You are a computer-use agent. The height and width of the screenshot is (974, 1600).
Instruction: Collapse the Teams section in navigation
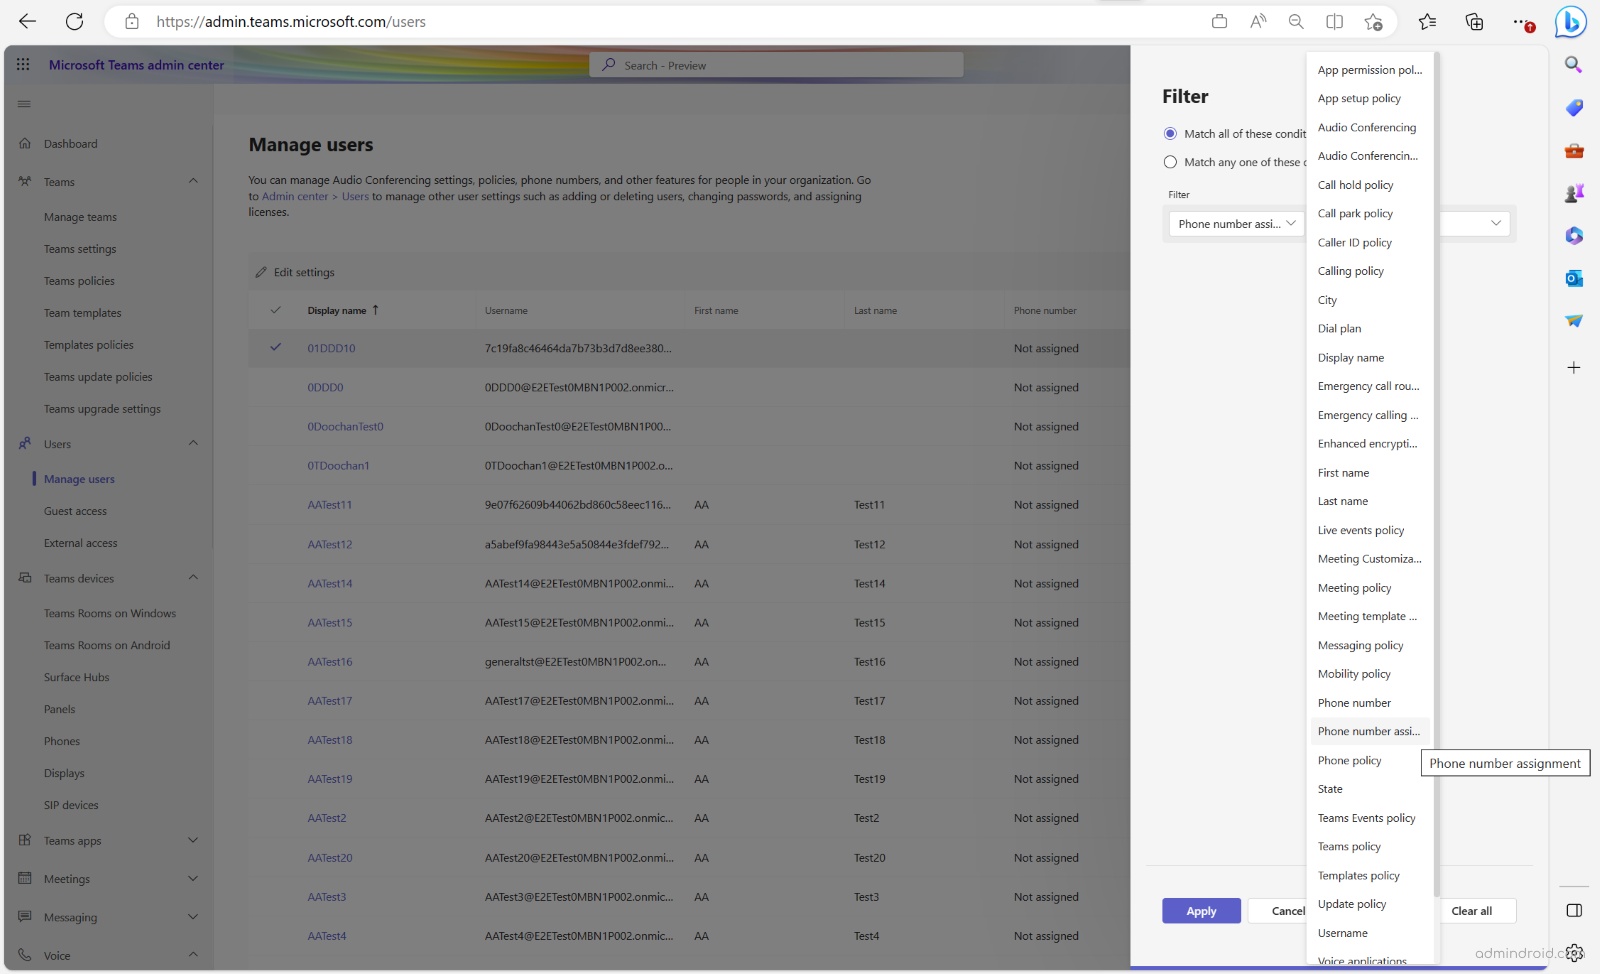pos(192,181)
